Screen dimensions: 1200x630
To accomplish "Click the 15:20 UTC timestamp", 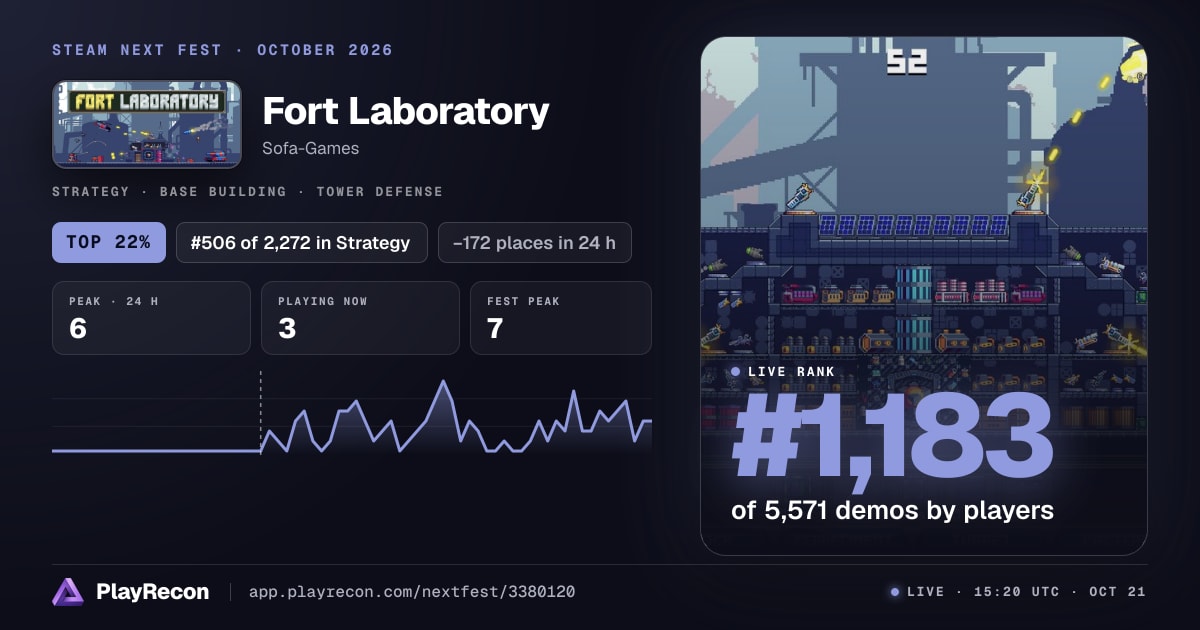I will (x=1017, y=592).
